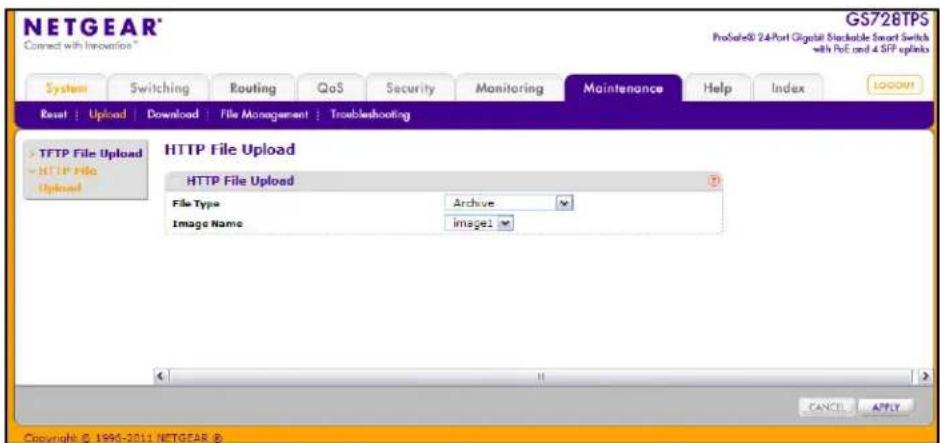Open the Upload submenu

[x=107, y=114]
